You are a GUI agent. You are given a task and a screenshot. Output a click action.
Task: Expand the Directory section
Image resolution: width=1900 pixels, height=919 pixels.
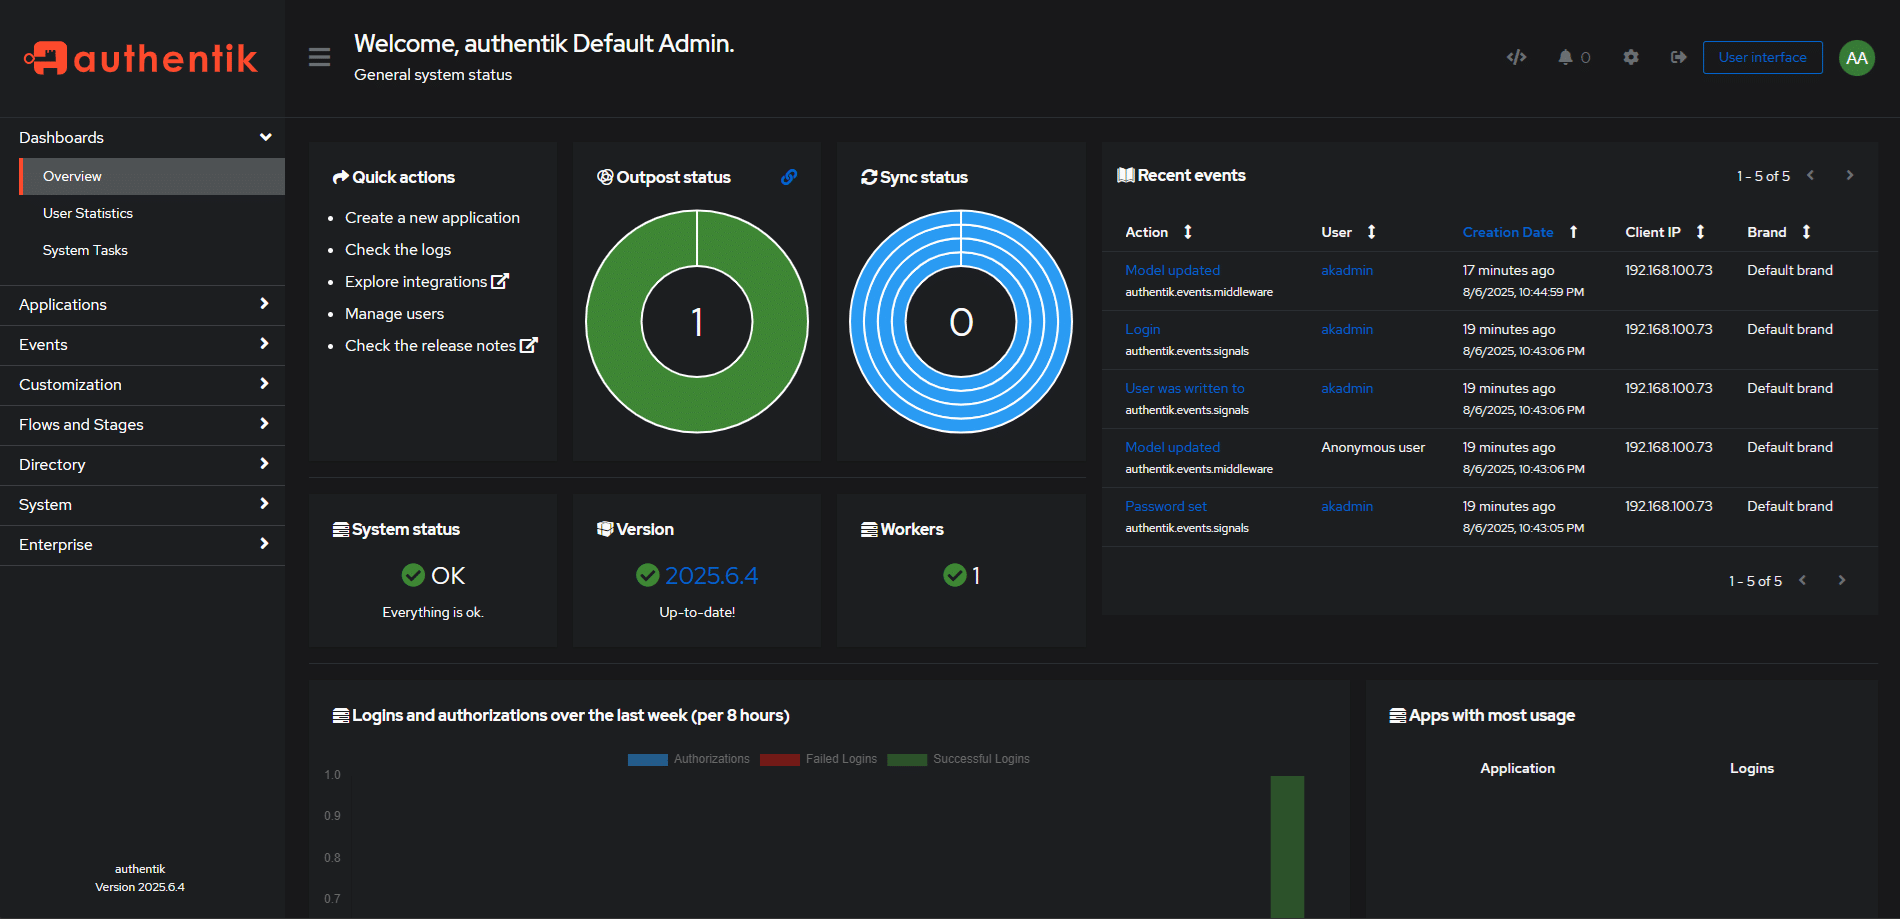tap(142, 464)
